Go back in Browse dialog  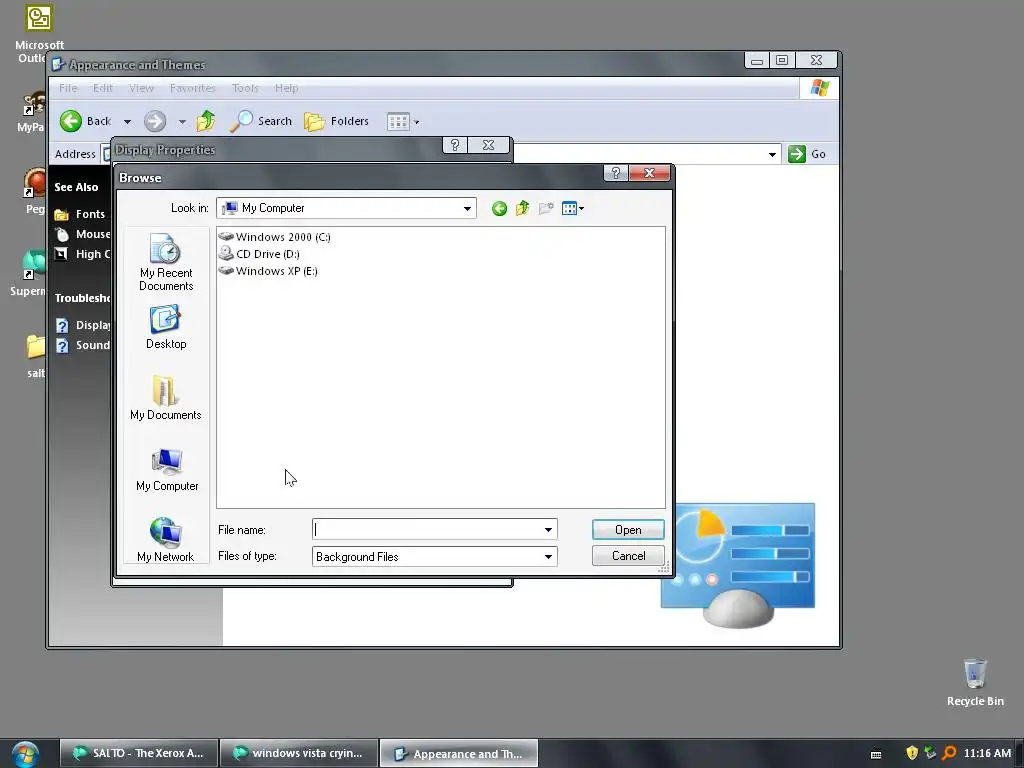[x=499, y=208]
